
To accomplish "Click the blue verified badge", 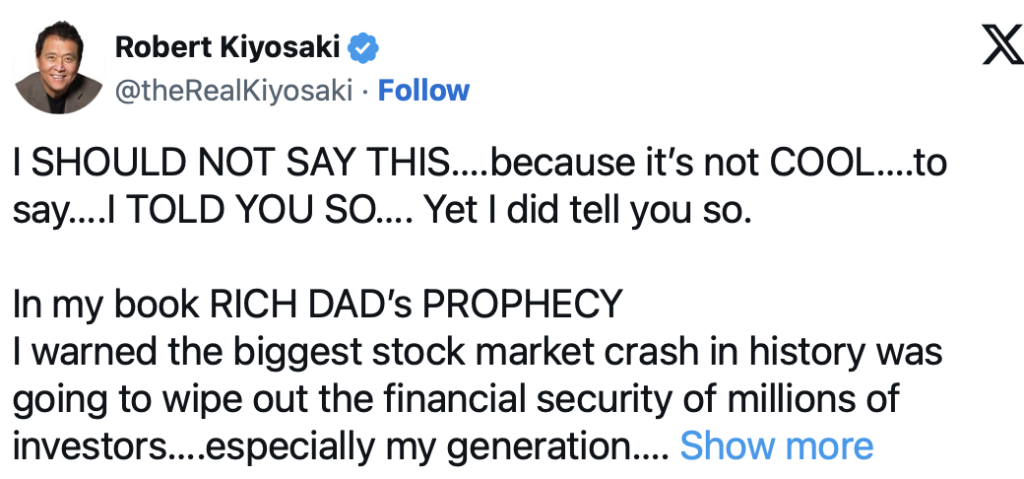I will 362,46.
